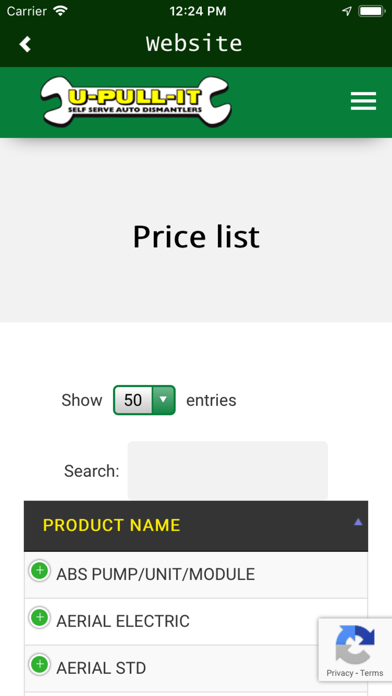Click the green dropdown arrow beside 50
Image resolution: width=392 pixels, height=696 pixels.
pos(163,400)
